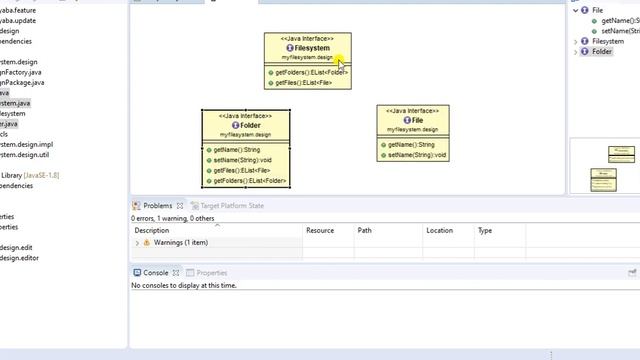This screenshot has width=640, height=360.
Task: Select the Filesystem interface class box title
Action: tap(312, 48)
